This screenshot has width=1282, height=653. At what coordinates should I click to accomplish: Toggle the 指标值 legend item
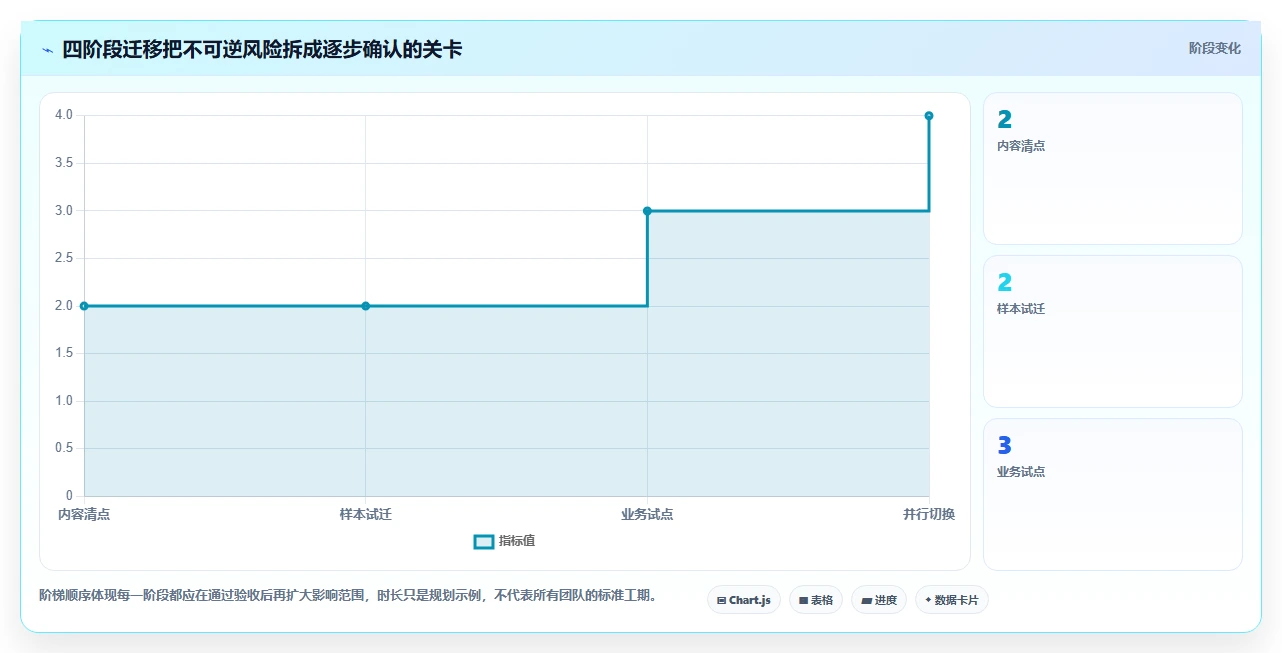(x=504, y=541)
